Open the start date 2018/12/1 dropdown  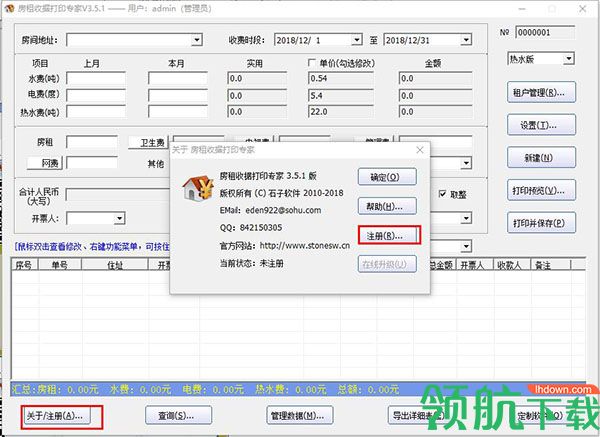(x=357, y=40)
